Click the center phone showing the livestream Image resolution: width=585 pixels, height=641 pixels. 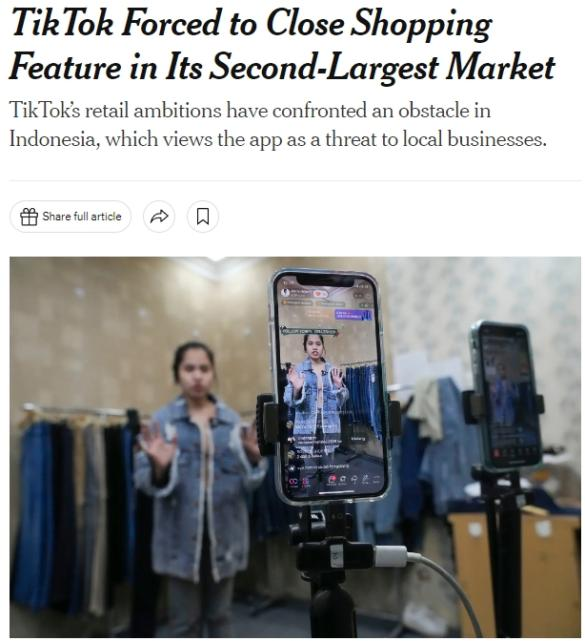[328, 386]
